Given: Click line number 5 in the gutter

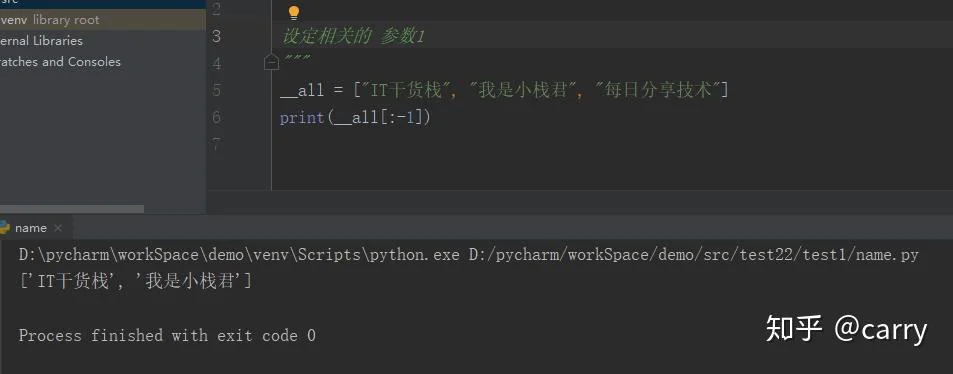Looking at the screenshot, I should pos(216,91).
